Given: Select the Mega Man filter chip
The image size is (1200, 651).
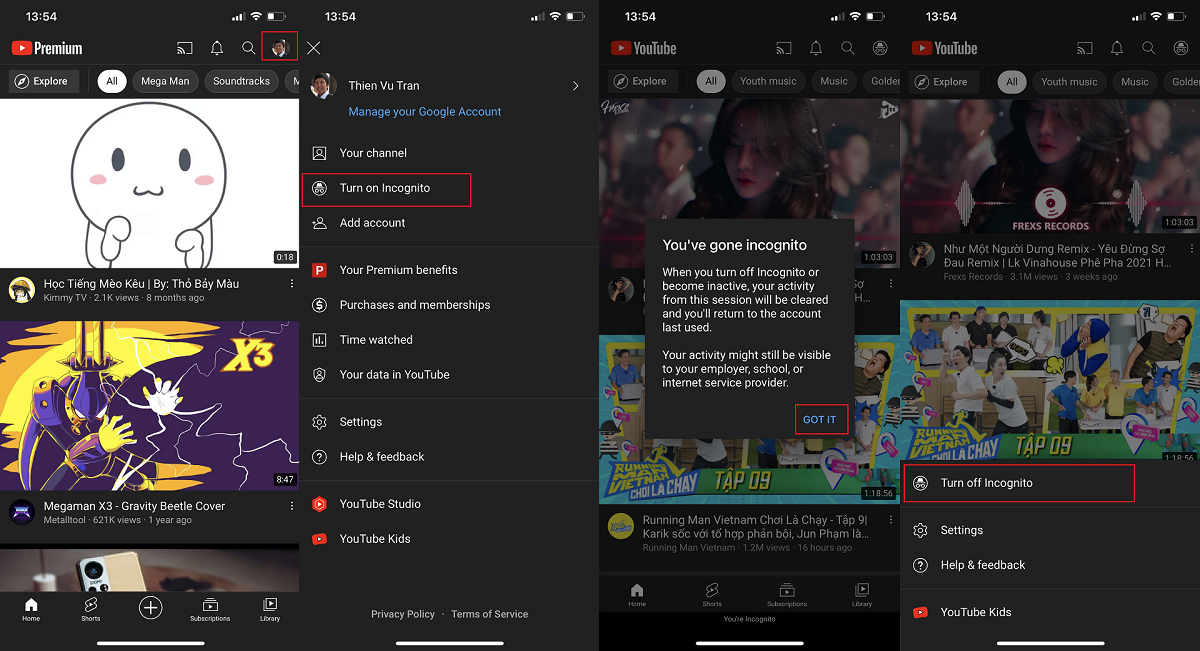Looking at the screenshot, I should tap(165, 81).
